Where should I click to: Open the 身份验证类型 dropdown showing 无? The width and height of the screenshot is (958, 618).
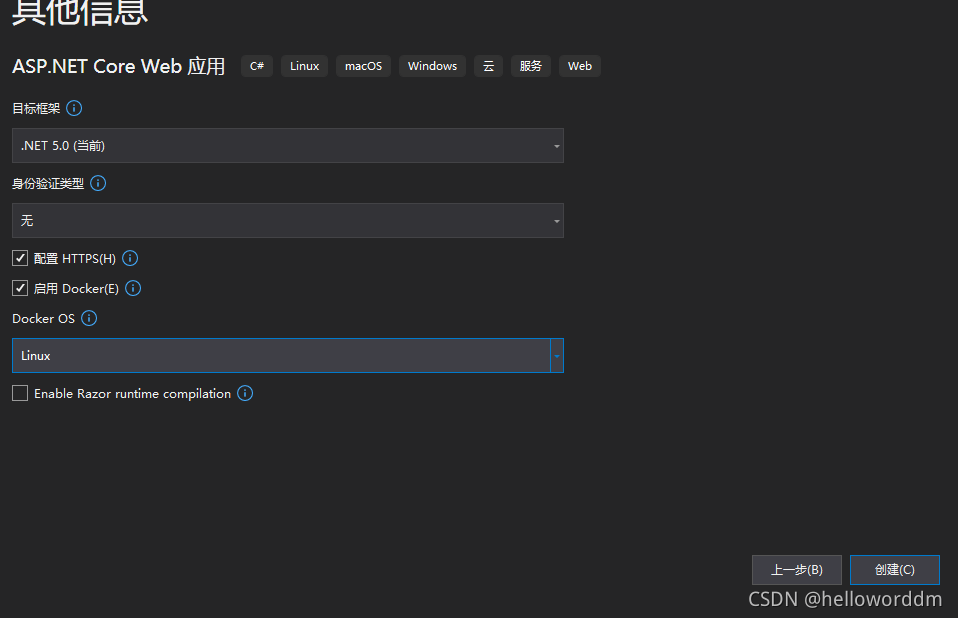point(288,220)
